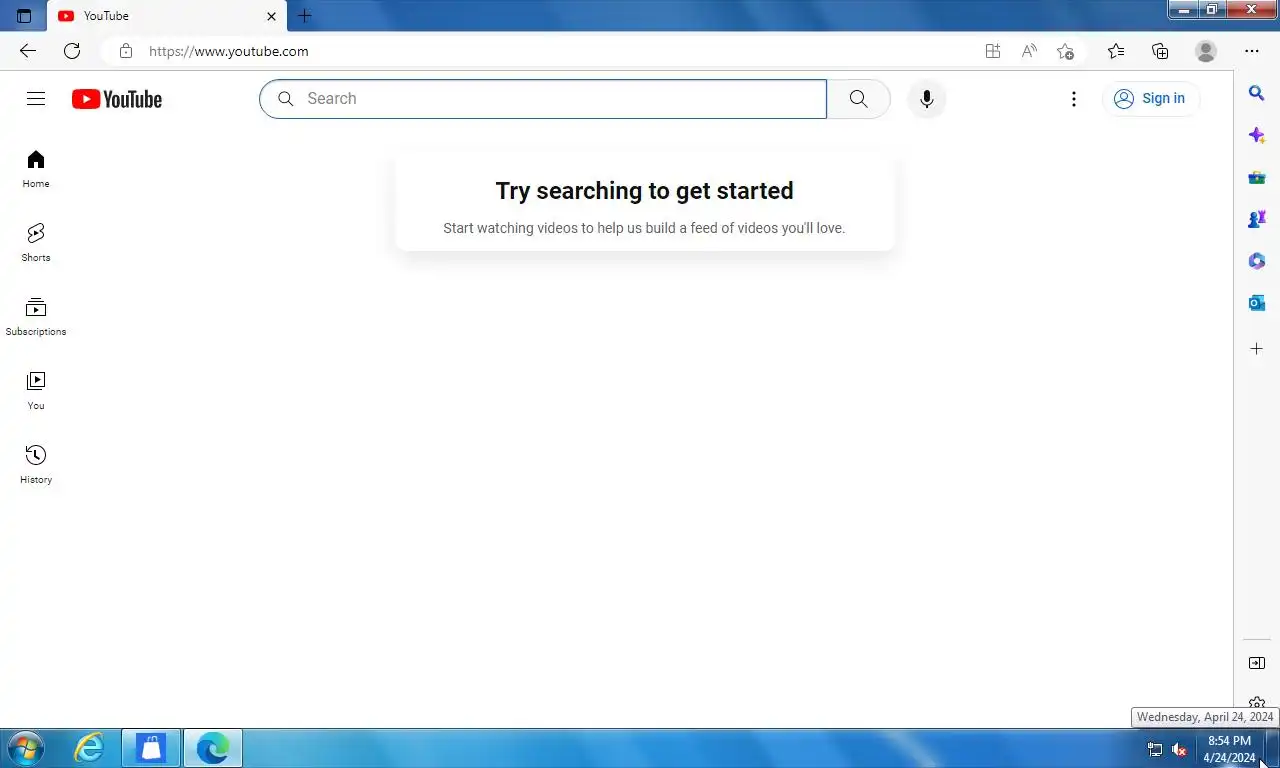
Task: Launch Internet Explorer from taskbar
Action: (x=89, y=748)
